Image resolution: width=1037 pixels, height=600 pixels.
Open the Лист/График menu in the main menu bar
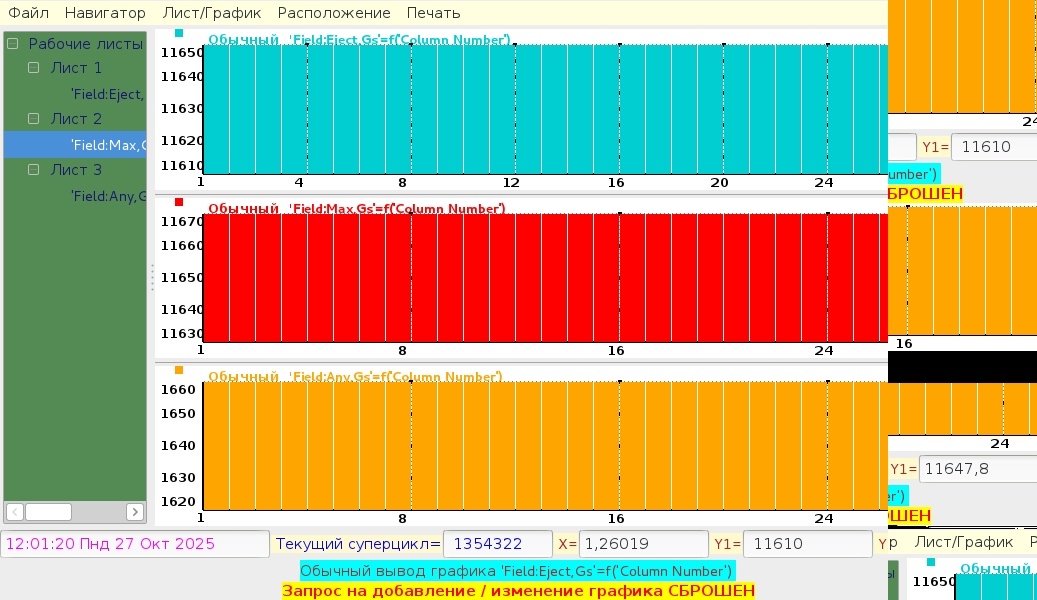click(212, 13)
